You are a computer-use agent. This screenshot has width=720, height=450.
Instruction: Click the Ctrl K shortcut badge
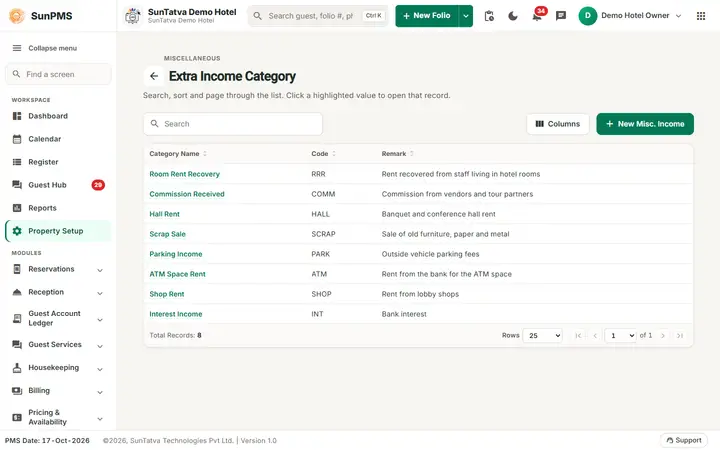pyautogui.click(x=373, y=16)
